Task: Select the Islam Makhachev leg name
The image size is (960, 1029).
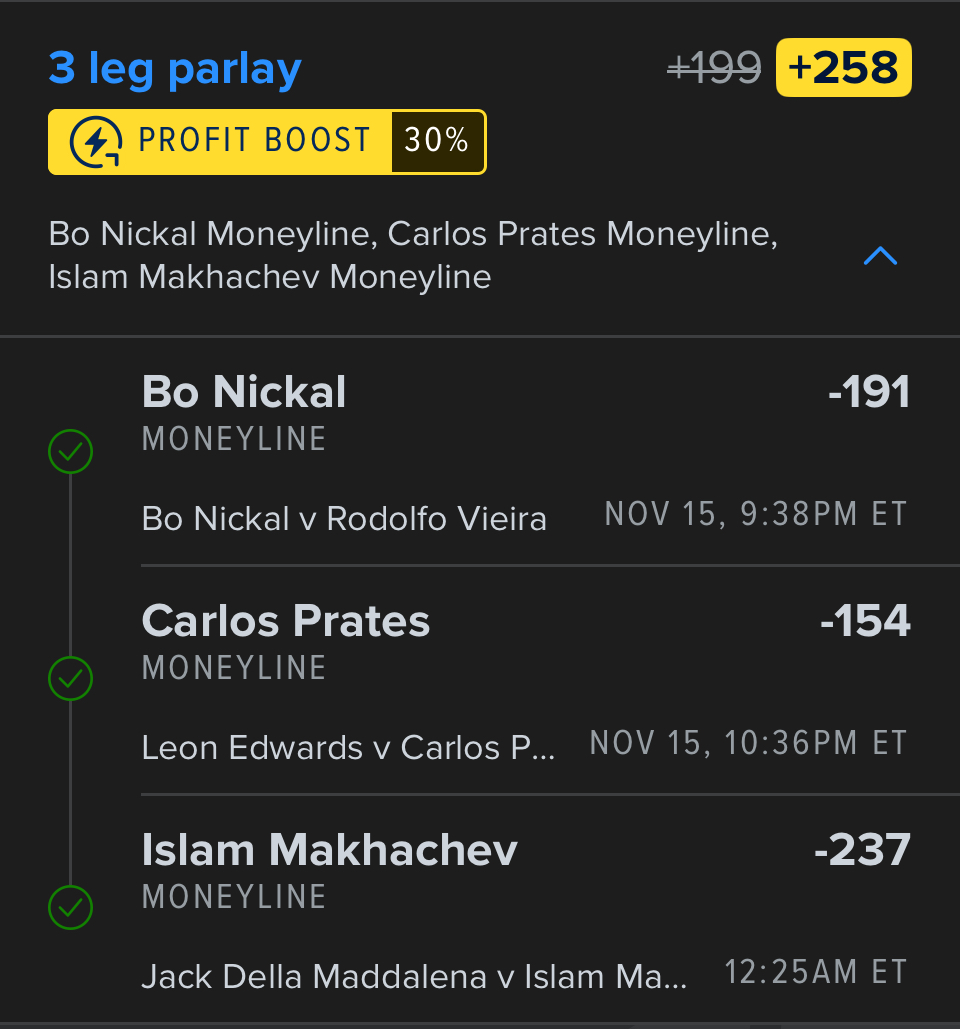Action: (x=330, y=850)
